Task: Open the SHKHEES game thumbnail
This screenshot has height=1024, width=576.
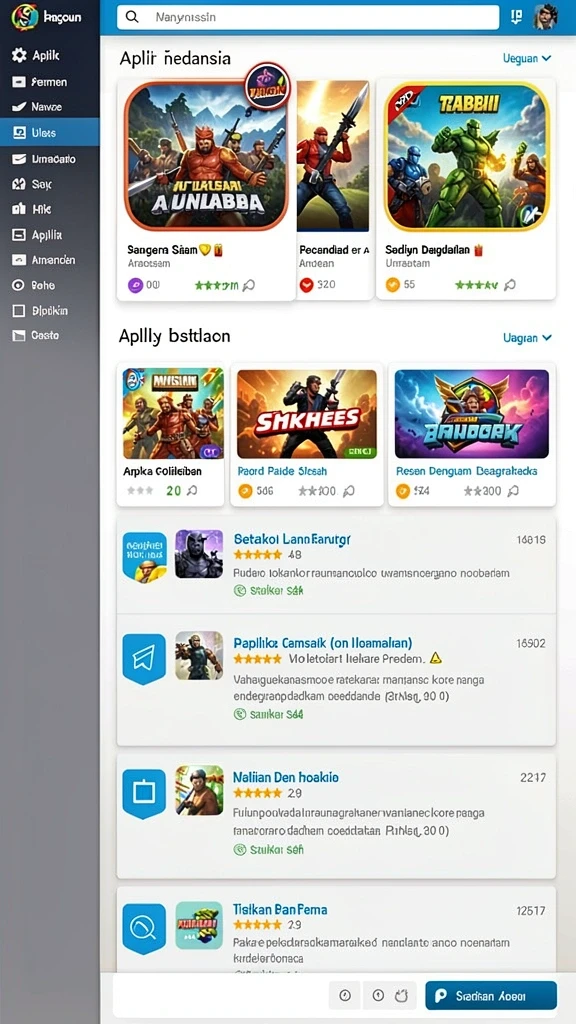Action: coord(307,414)
